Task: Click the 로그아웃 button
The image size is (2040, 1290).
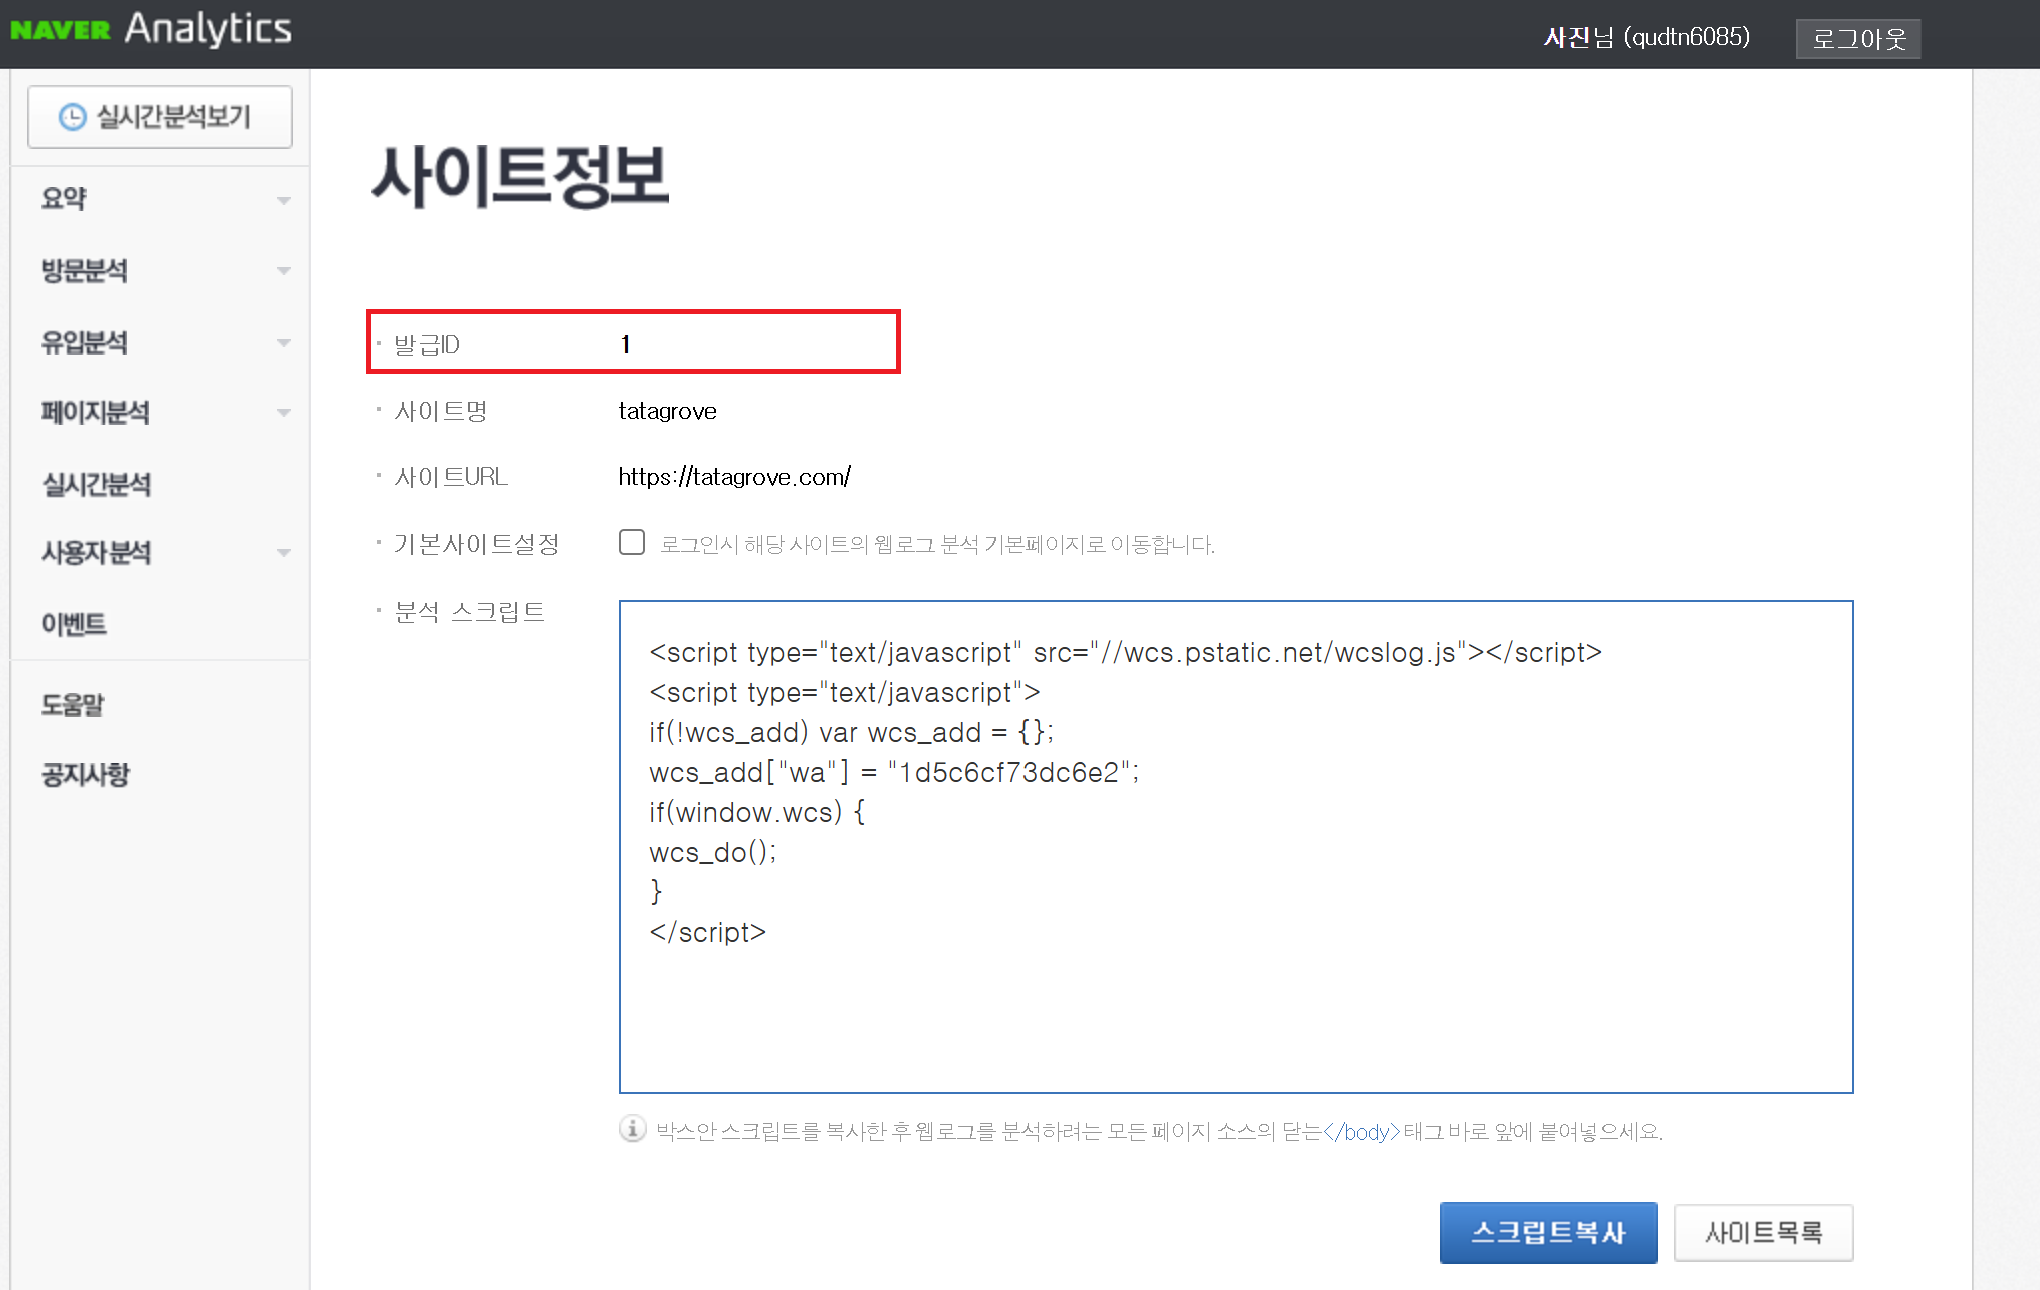Action: pos(1858,38)
